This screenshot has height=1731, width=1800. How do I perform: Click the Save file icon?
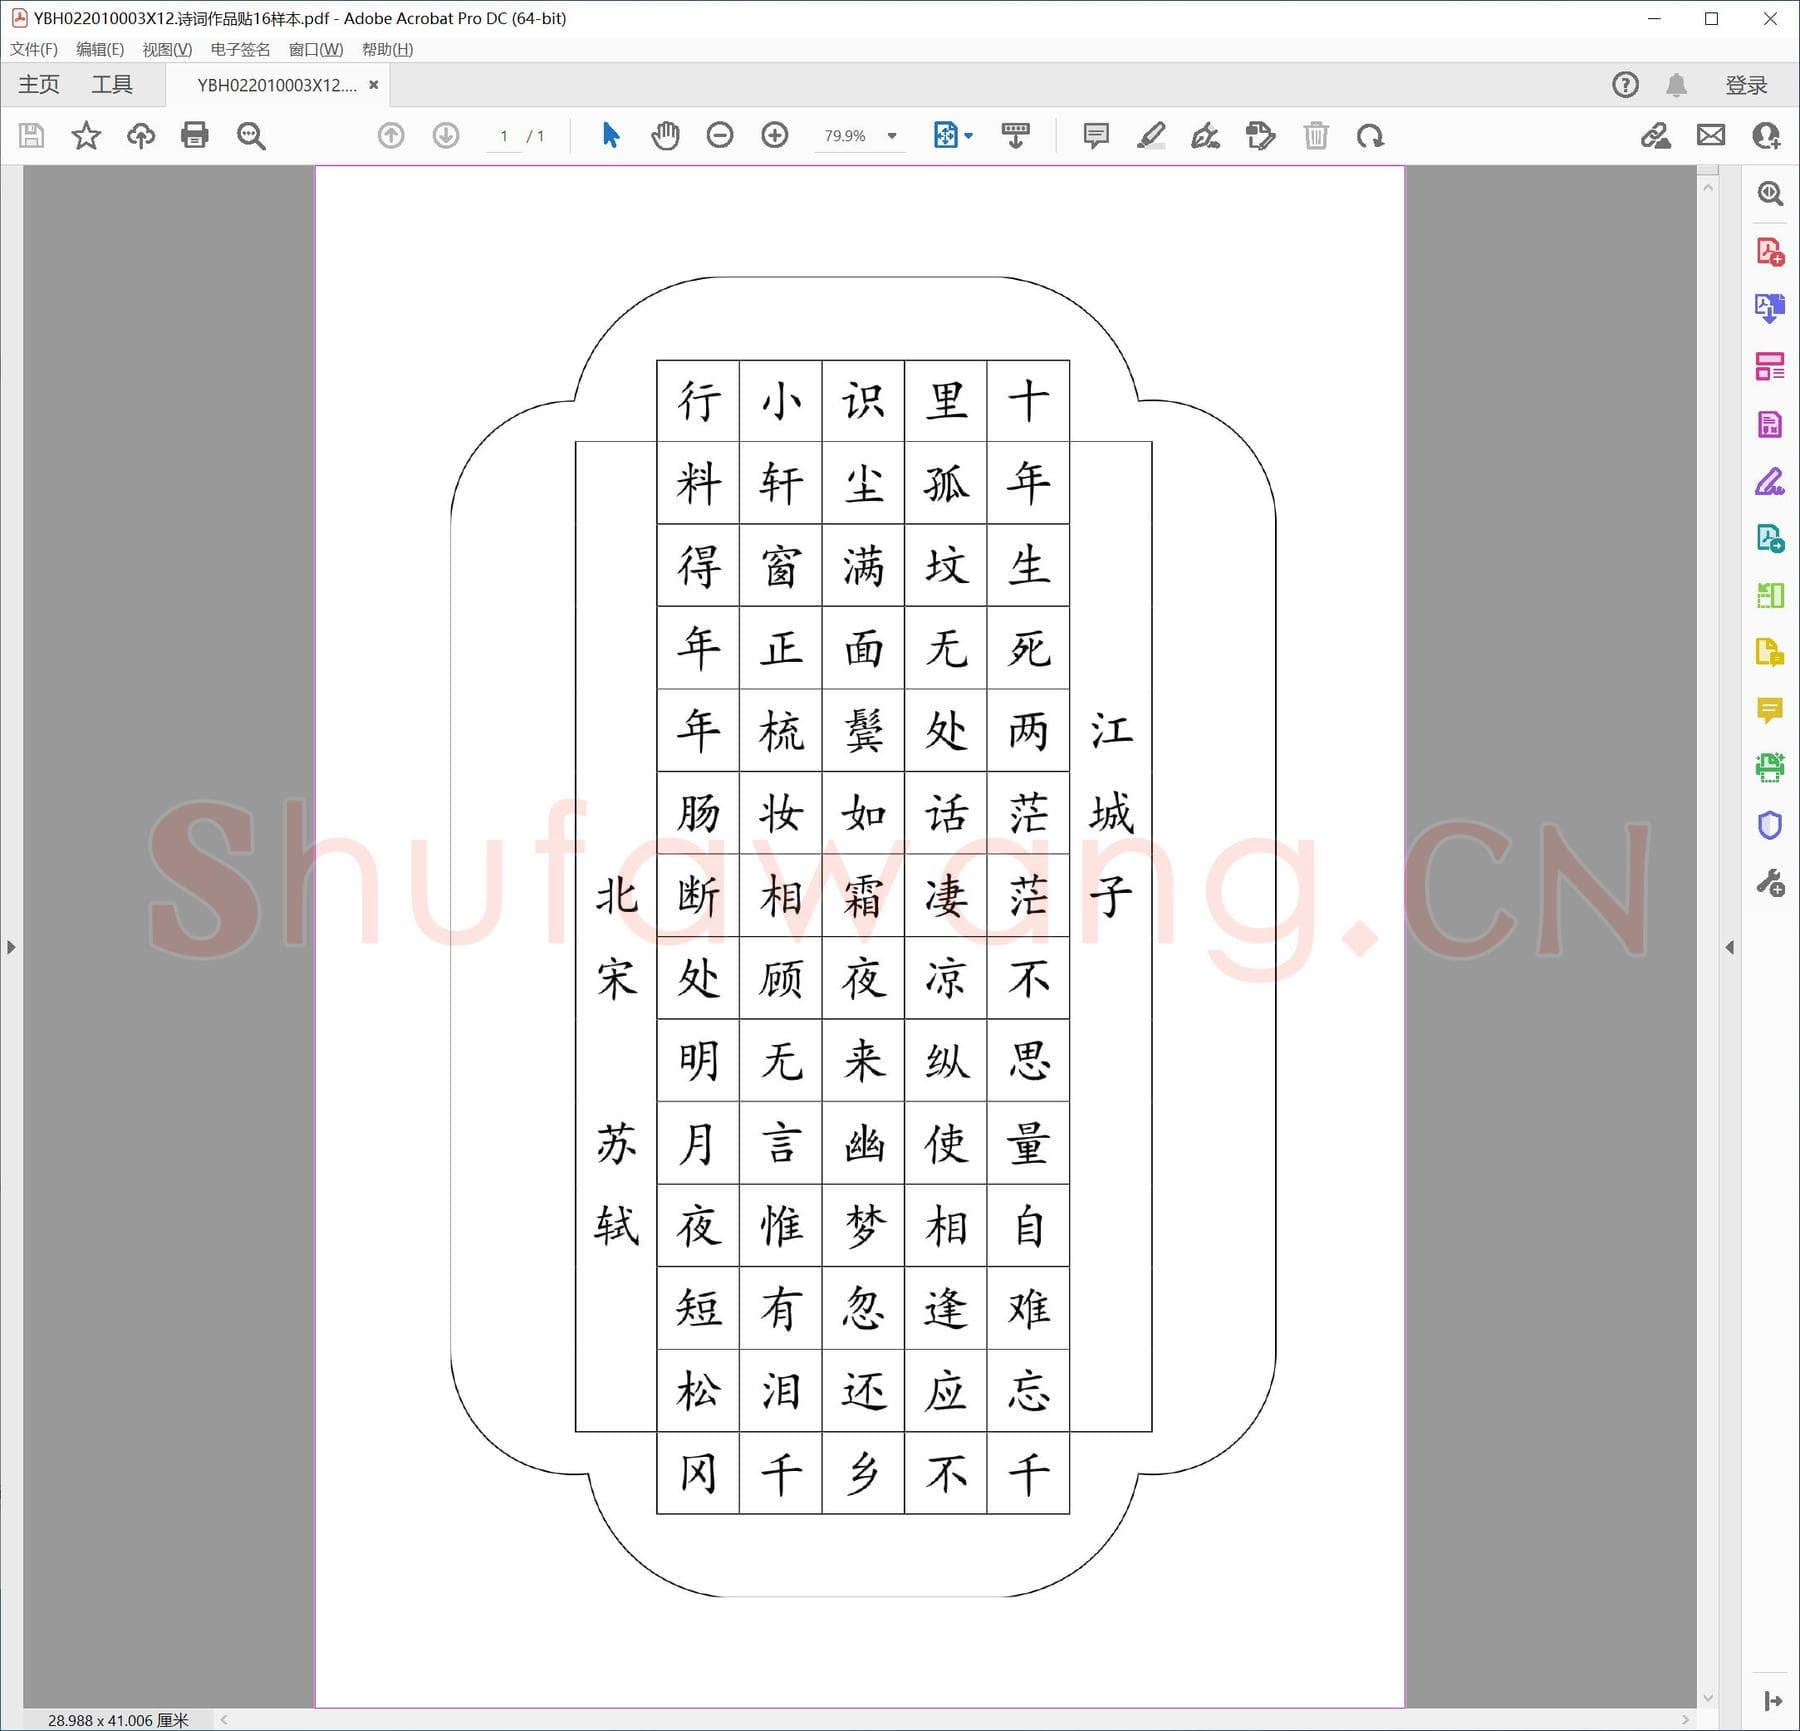click(31, 135)
